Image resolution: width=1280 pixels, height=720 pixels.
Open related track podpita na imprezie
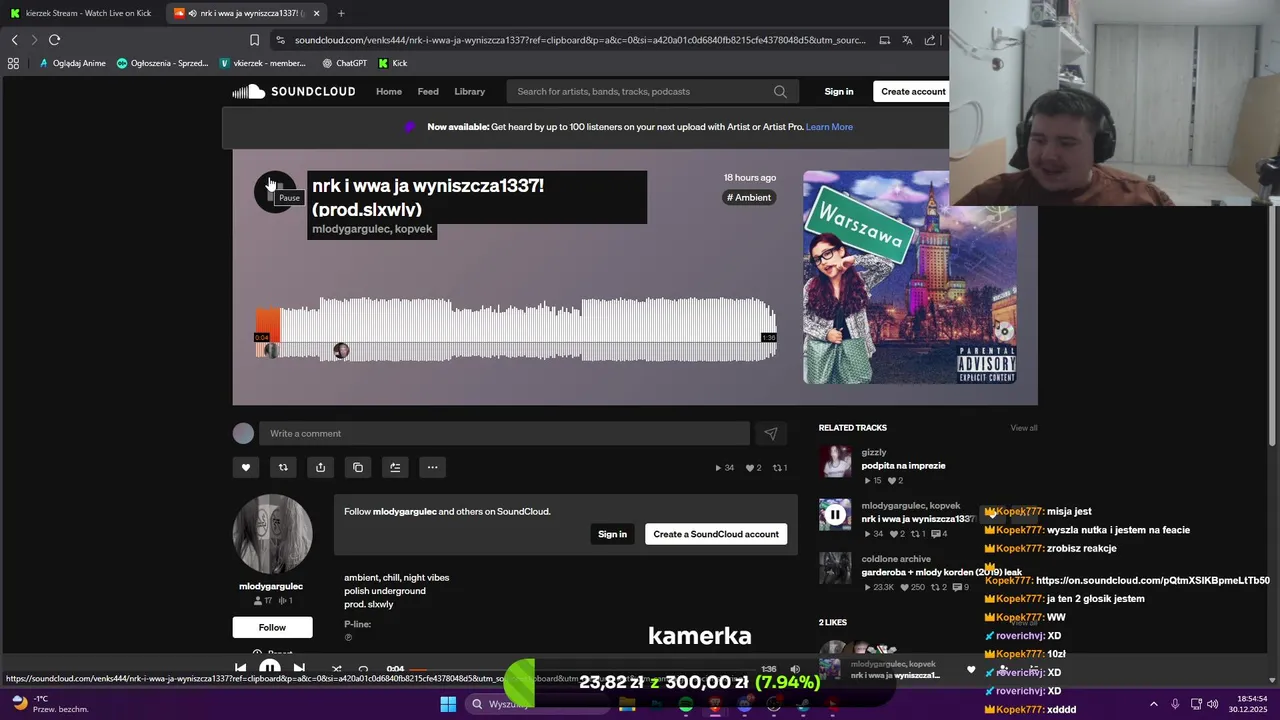pos(903,466)
